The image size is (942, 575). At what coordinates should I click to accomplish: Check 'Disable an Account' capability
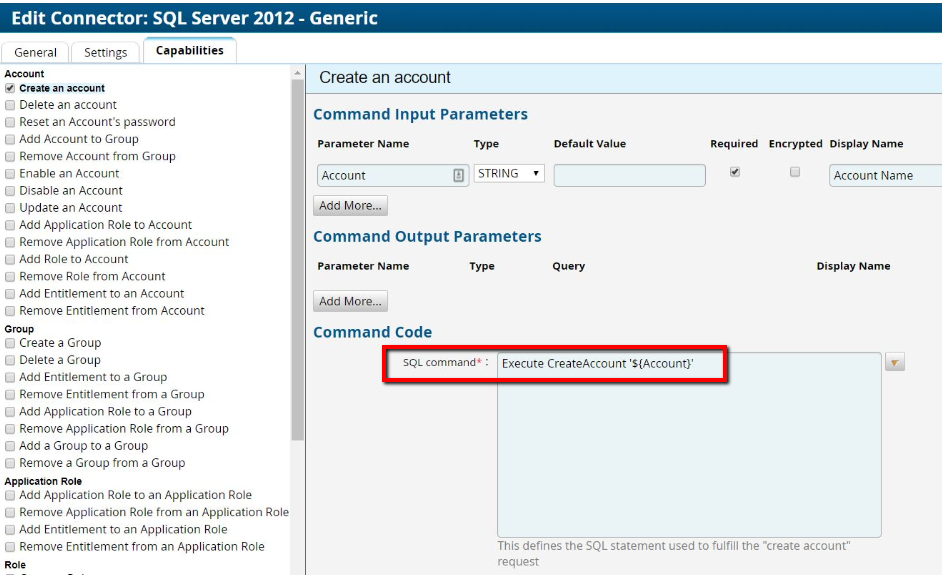point(10,191)
